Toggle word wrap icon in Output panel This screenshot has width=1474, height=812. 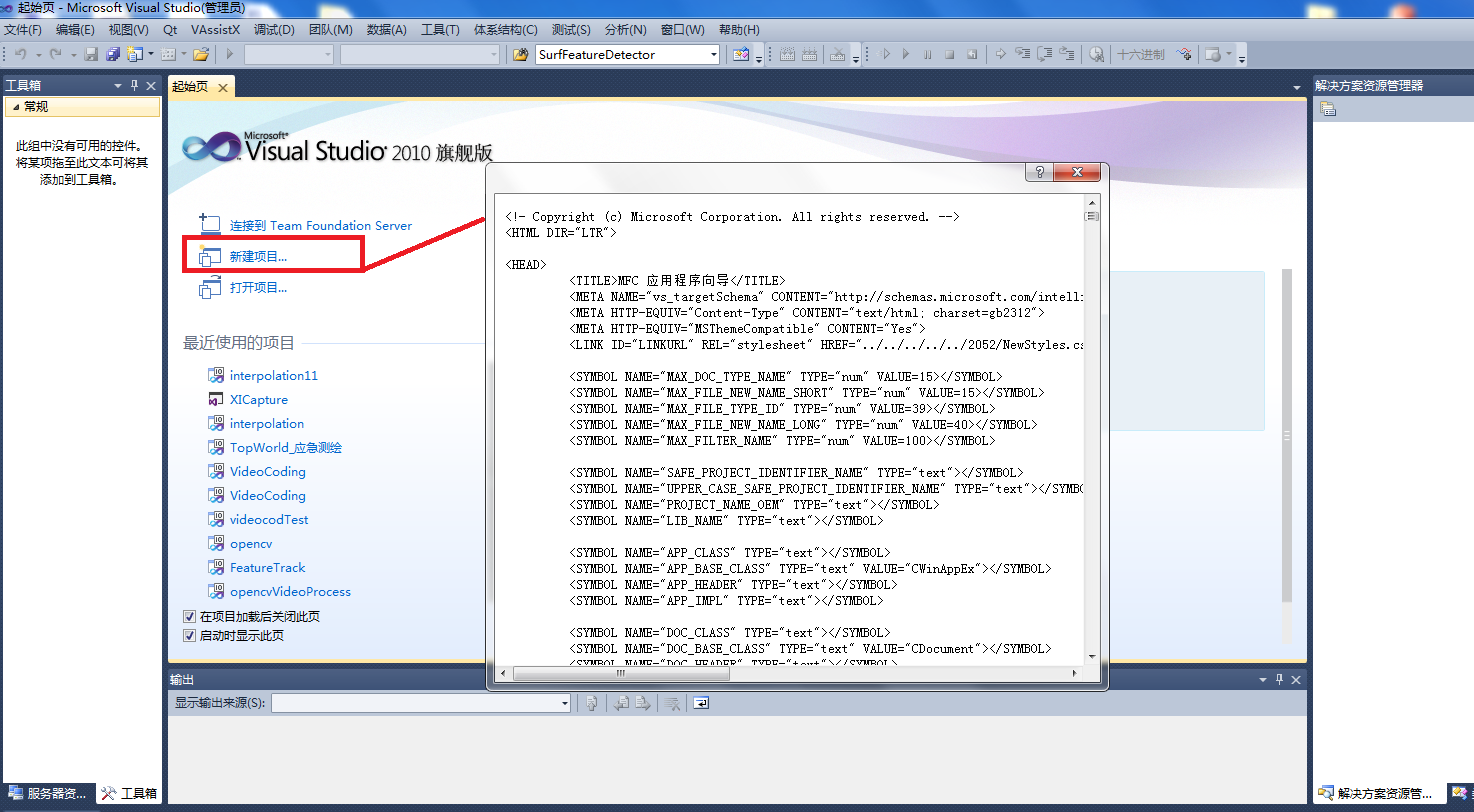coord(701,703)
